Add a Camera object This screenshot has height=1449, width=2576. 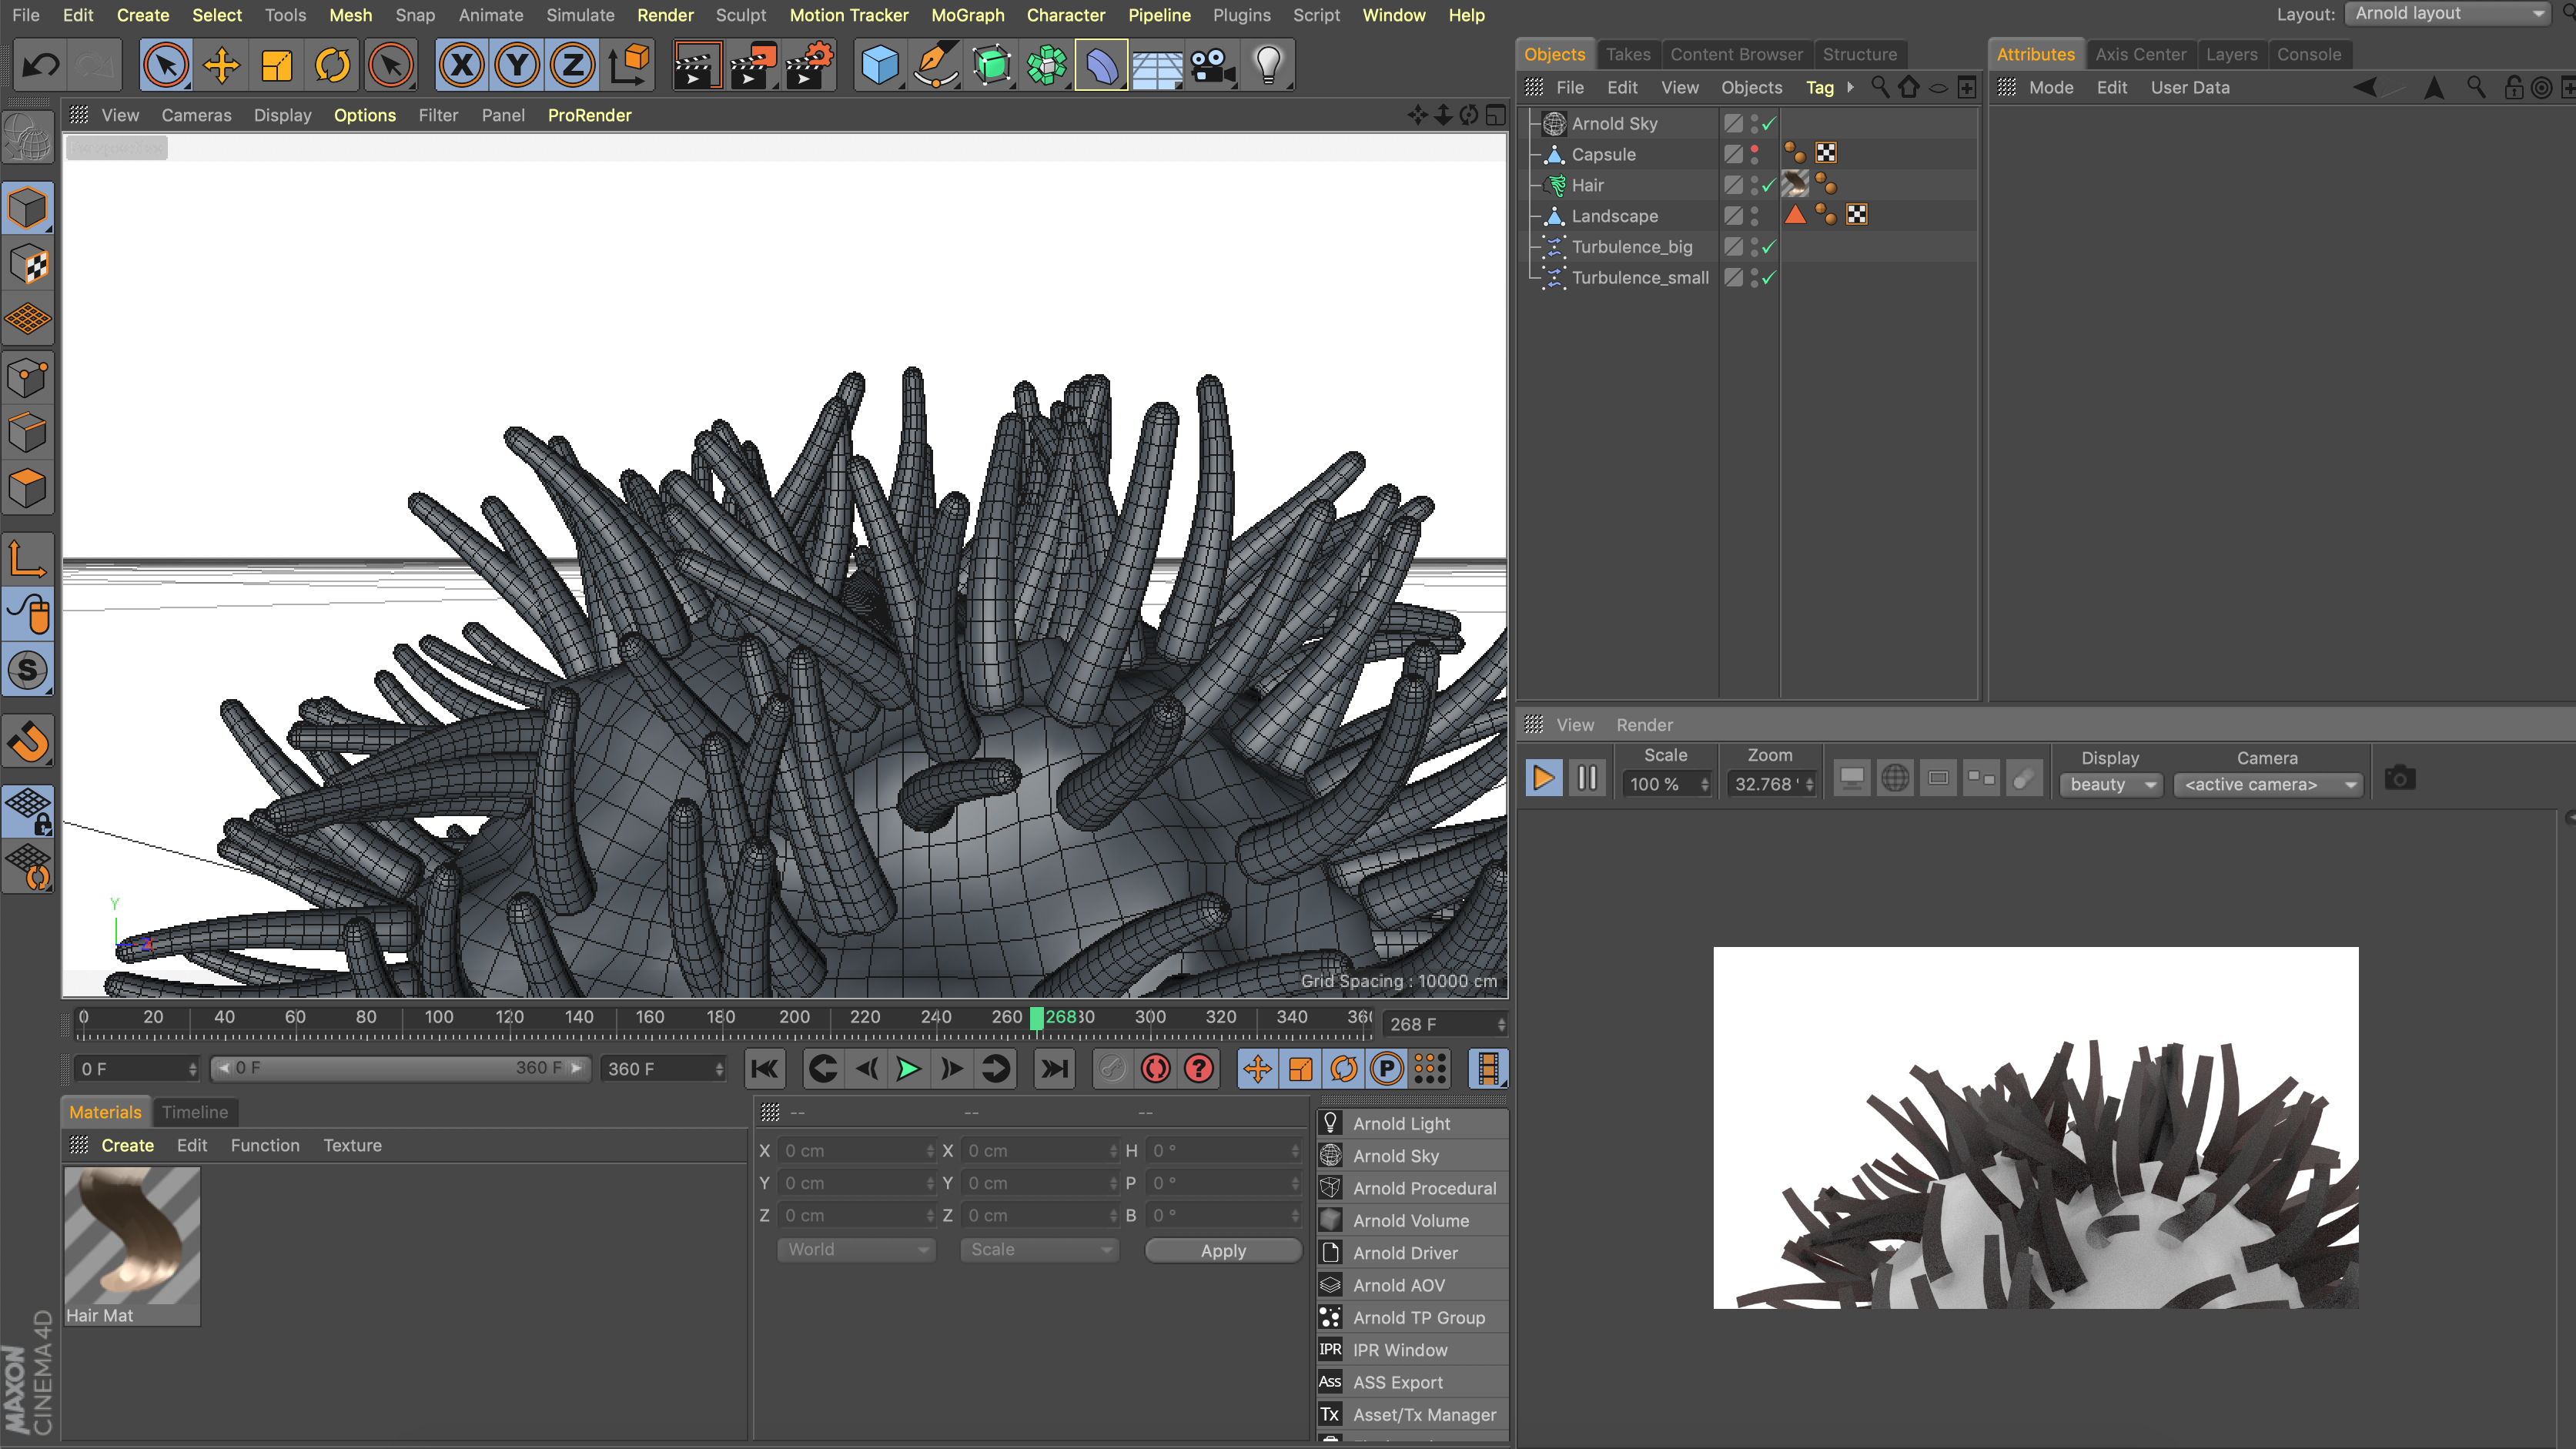pyautogui.click(x=1213, y=66)
